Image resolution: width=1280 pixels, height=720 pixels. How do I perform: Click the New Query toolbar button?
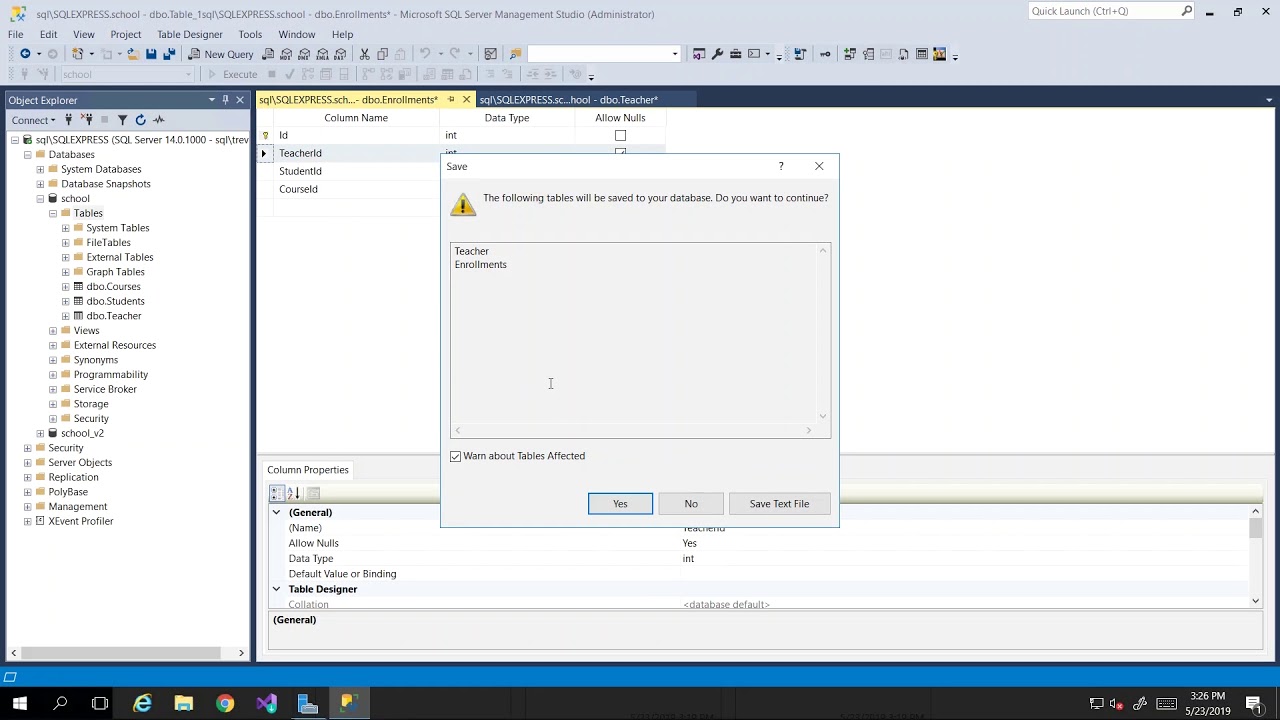click(x=219, y=54)
